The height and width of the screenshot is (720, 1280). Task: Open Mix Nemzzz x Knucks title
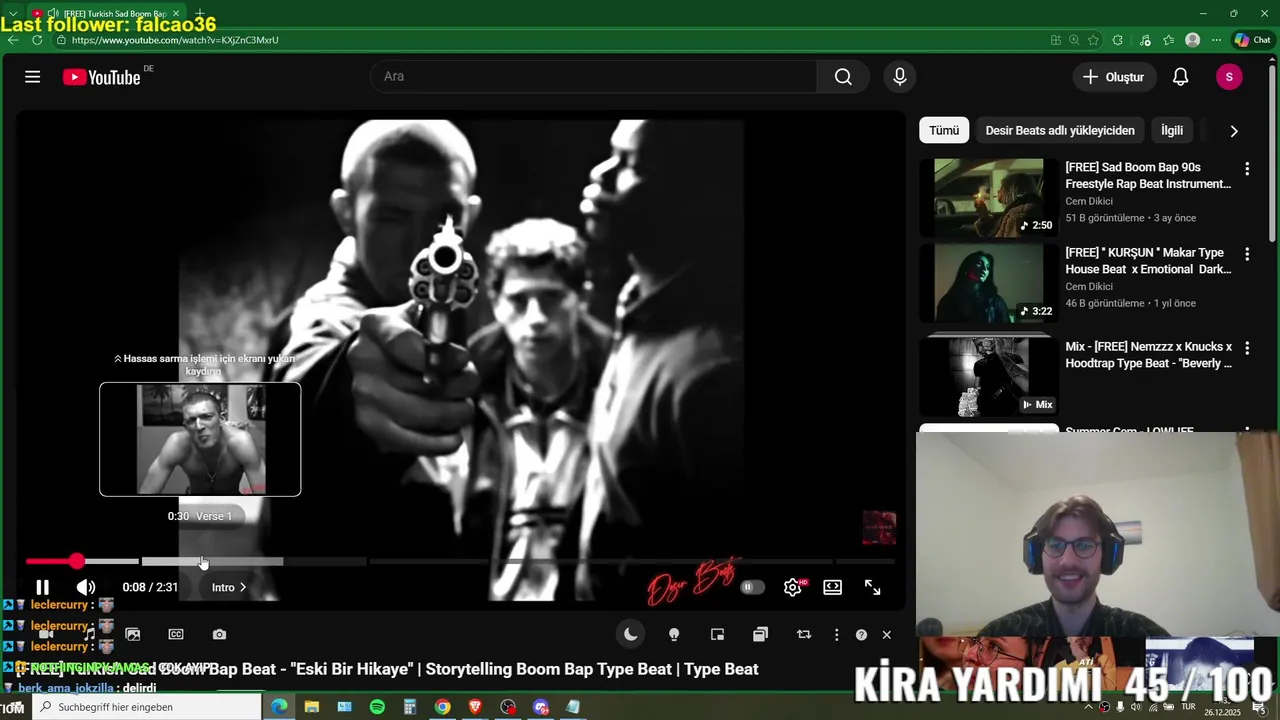(x=1149, y=355)
